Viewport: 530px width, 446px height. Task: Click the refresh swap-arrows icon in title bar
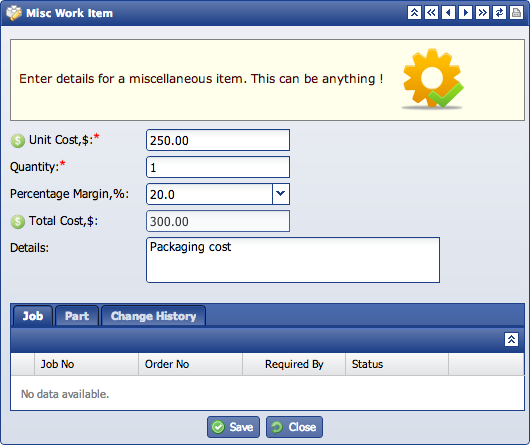tap(499, 13)
